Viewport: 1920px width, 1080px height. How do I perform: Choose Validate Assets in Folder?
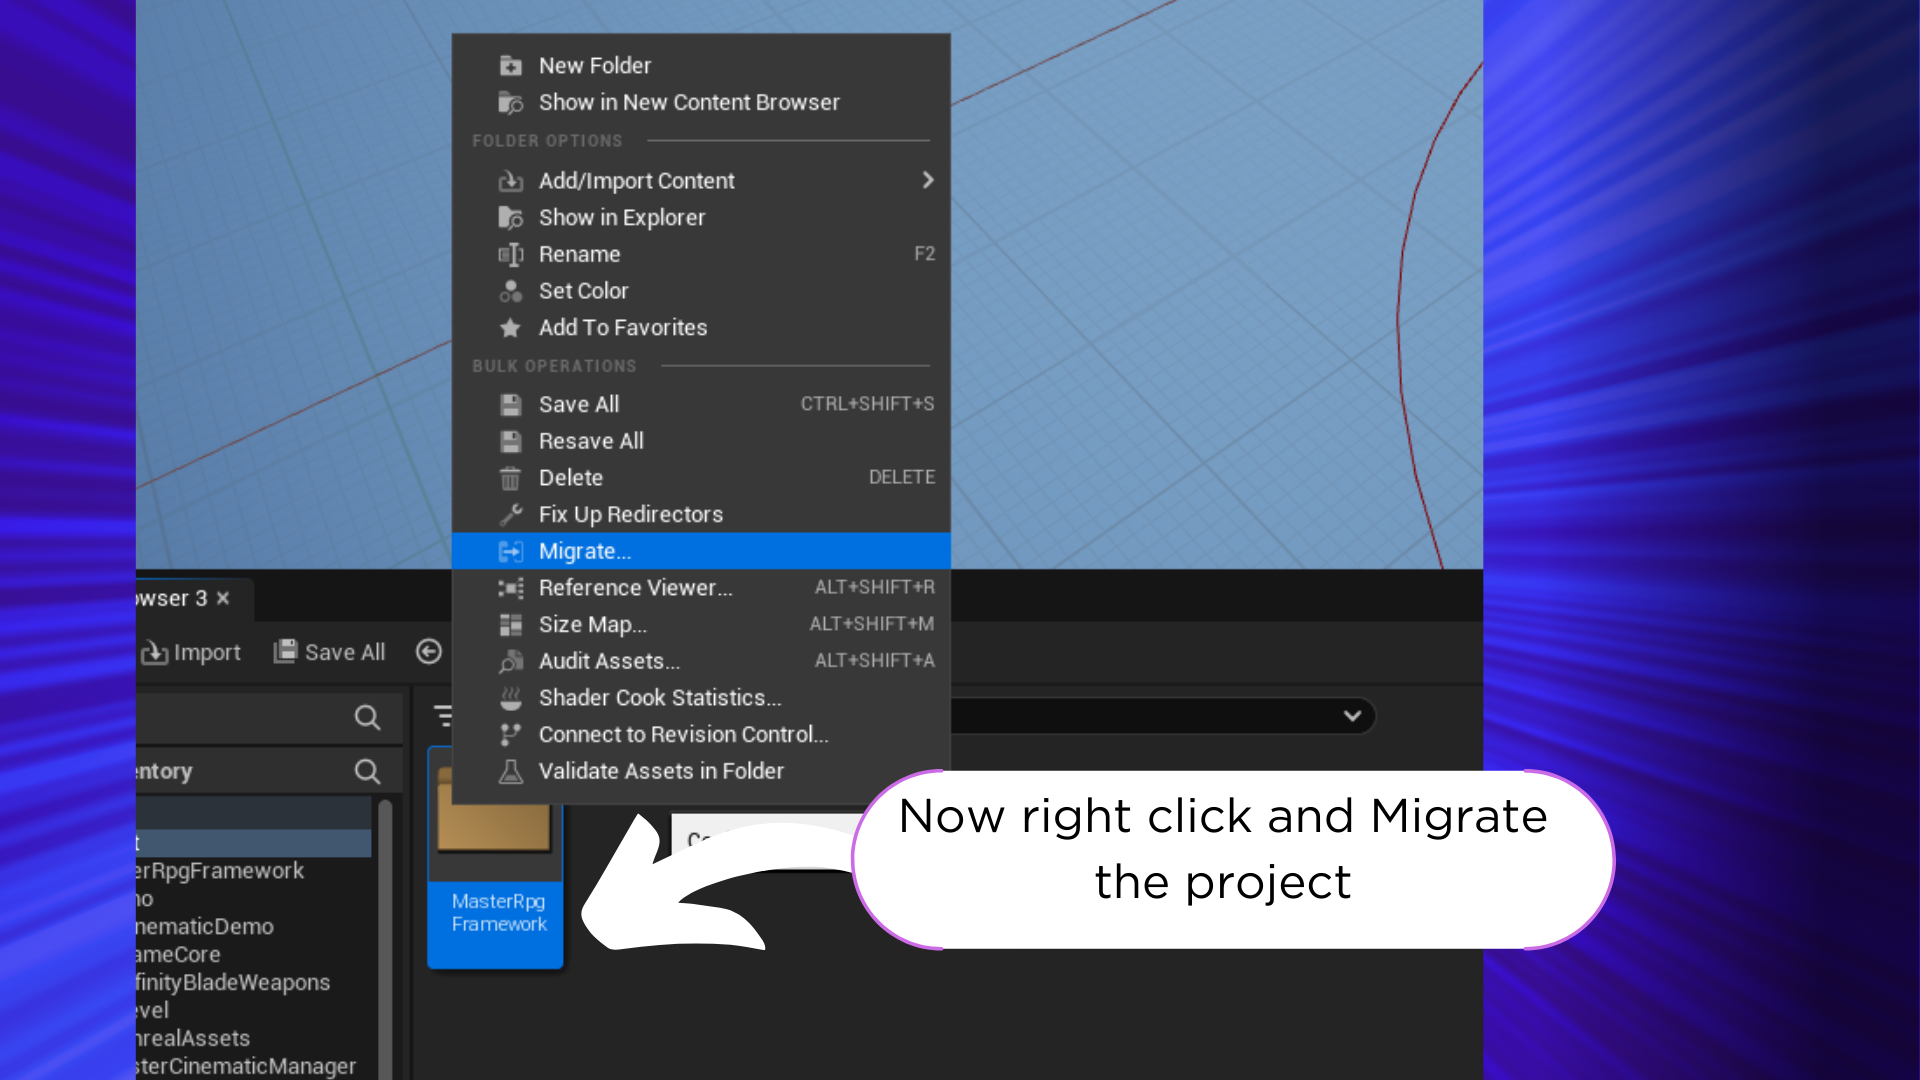(x=700, y=771)
